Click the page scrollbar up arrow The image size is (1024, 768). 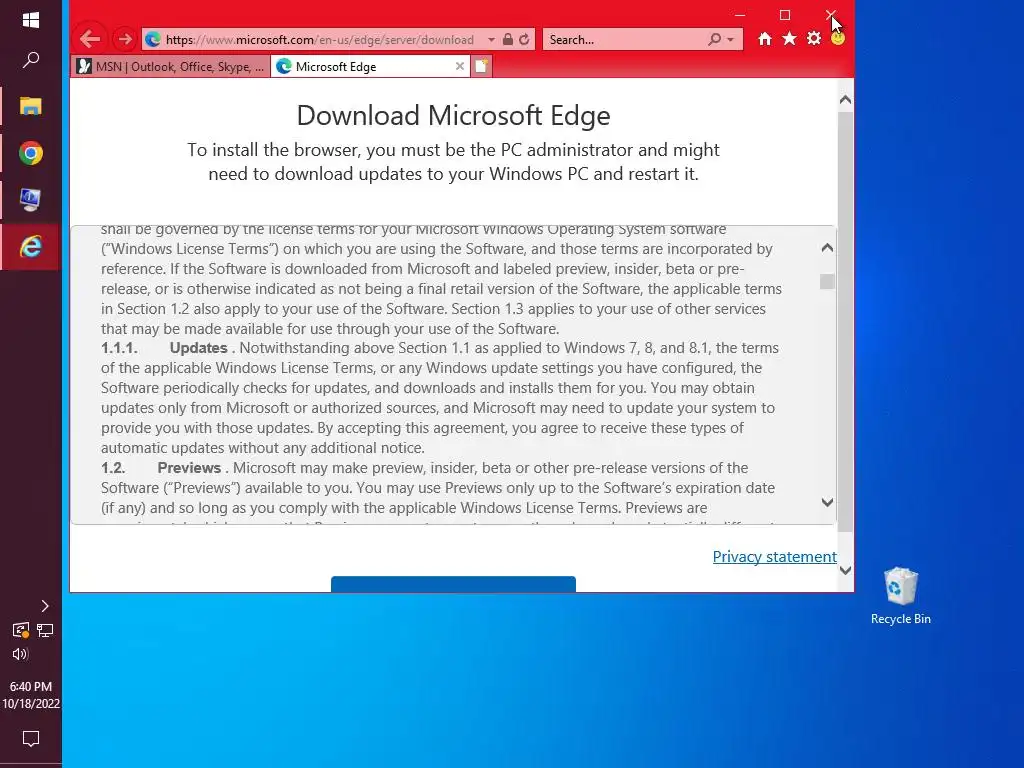click(x=845, y=100)
